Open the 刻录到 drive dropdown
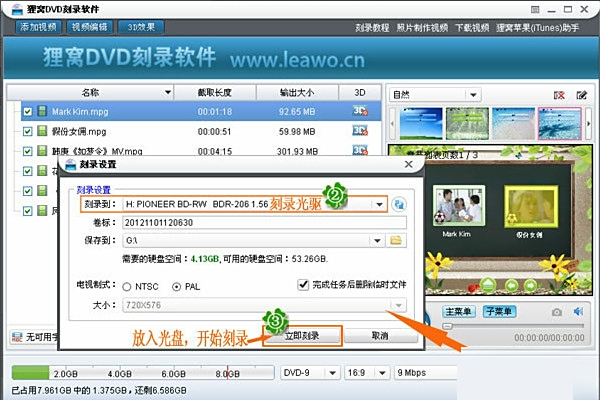Viewport: 600px width, 400px height. [379, 204]
